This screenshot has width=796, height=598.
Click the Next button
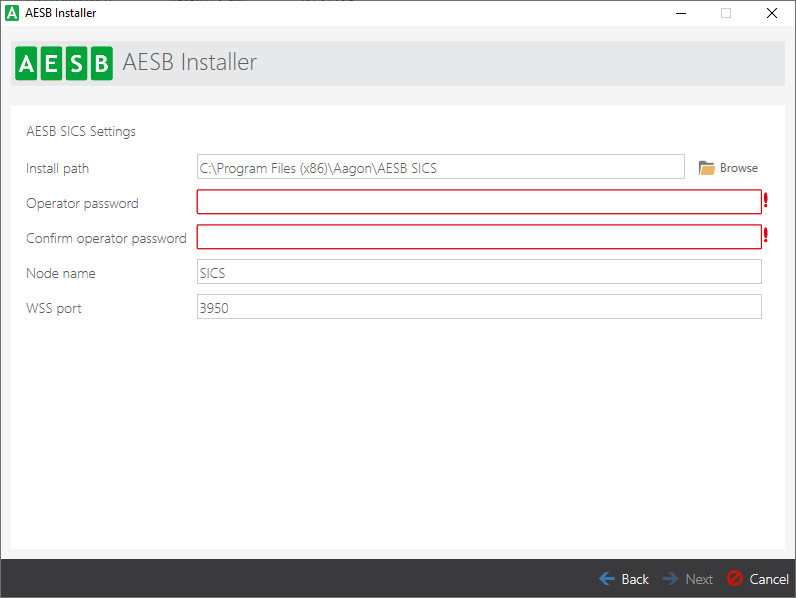pyautogui.click(x=688, y=579)
